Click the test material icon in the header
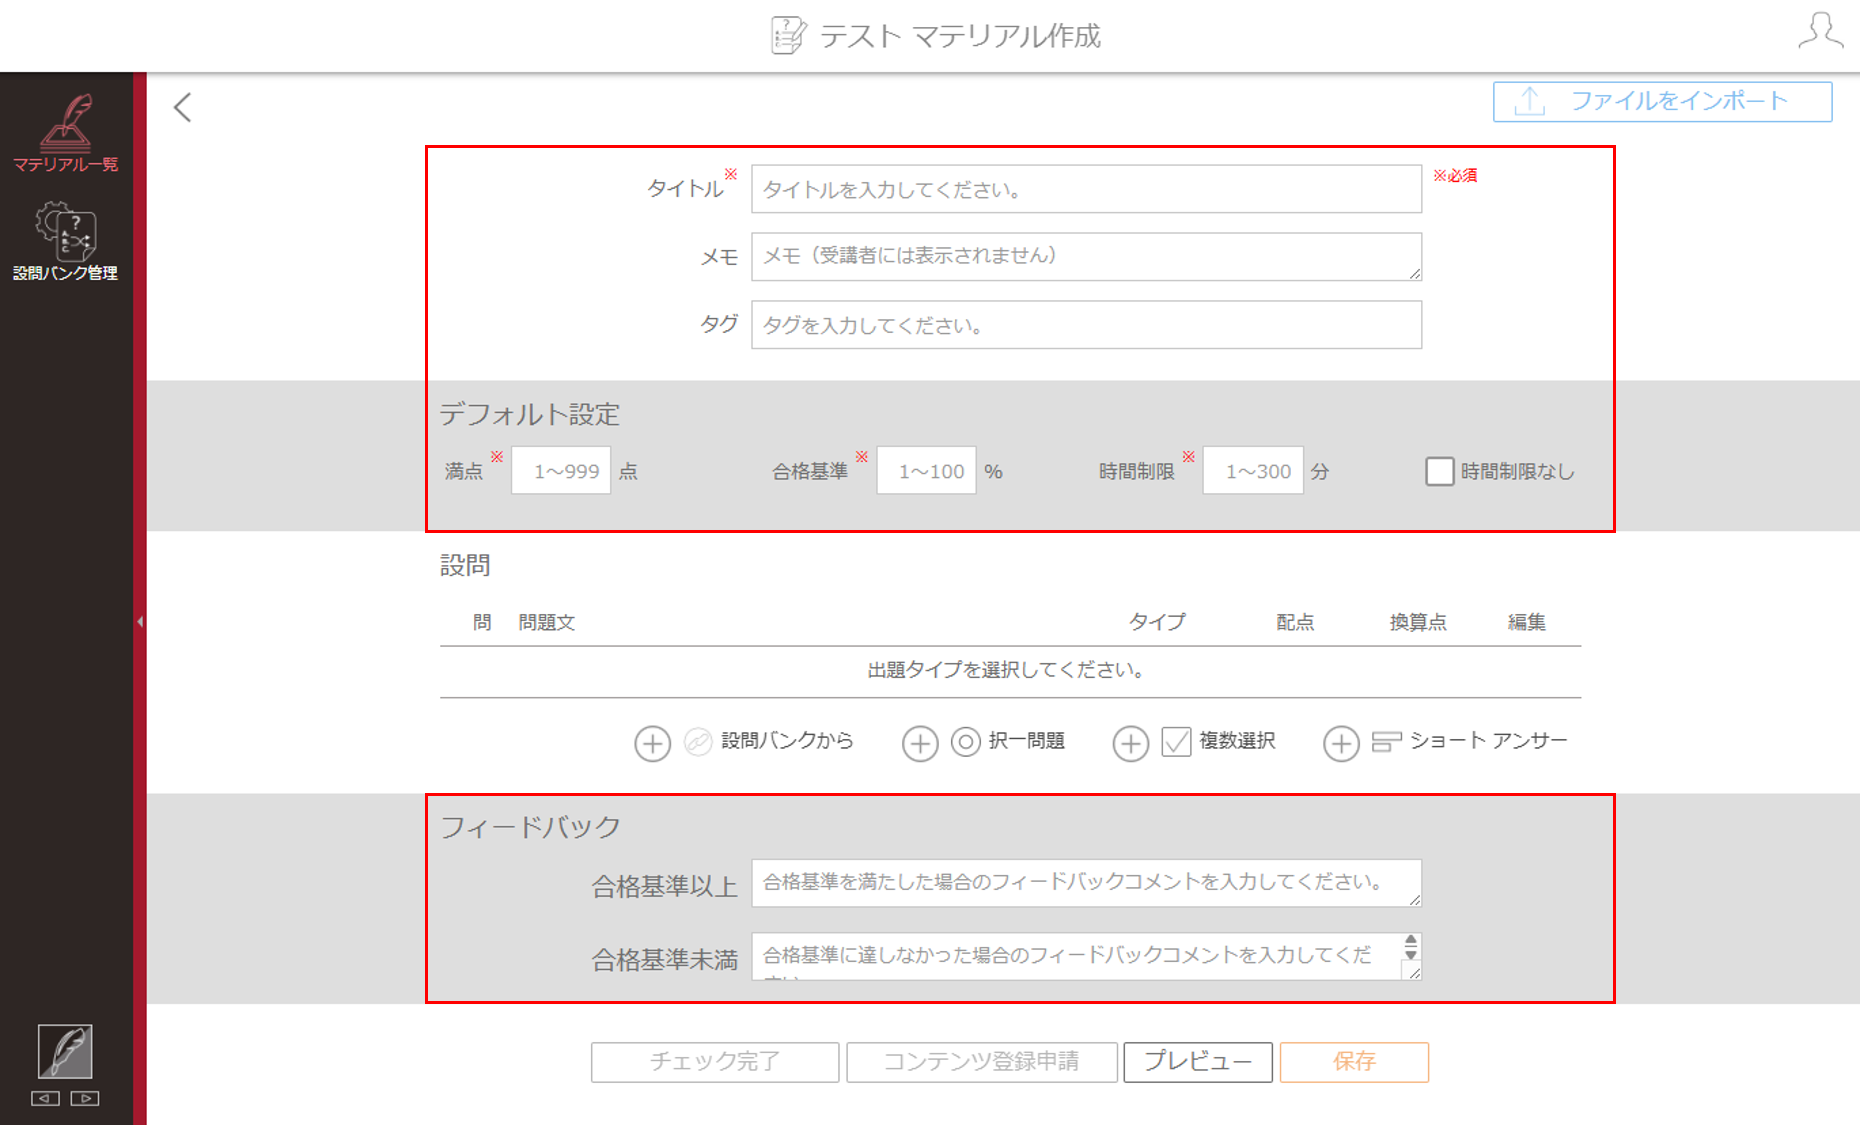 pyautogui.click(x=789, y=35)
